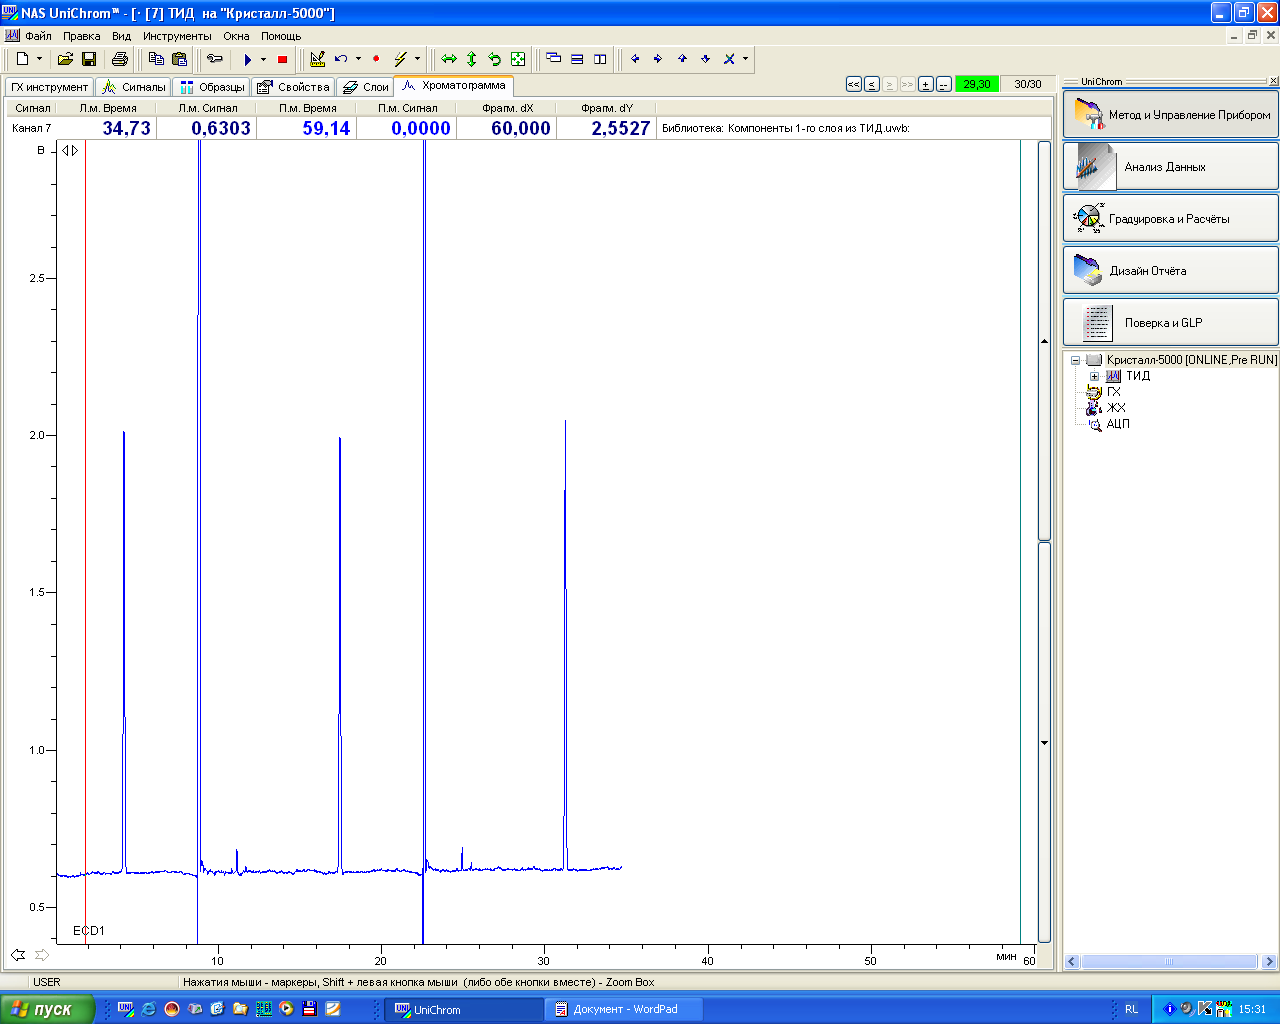Viewport: 1280px width, 1024px height.
Task: Click the blue undo arrow icon
Action: pyautogui.click(x=341, y=59)
